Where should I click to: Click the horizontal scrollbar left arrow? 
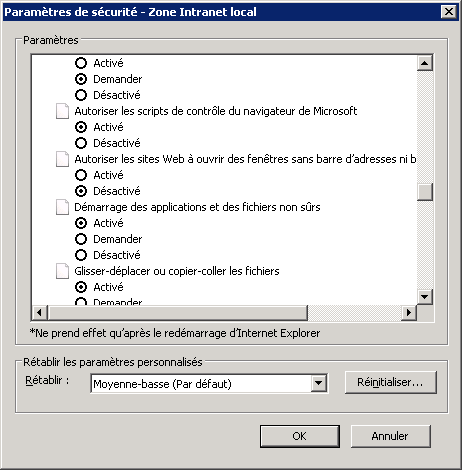[x=40, y=313]
